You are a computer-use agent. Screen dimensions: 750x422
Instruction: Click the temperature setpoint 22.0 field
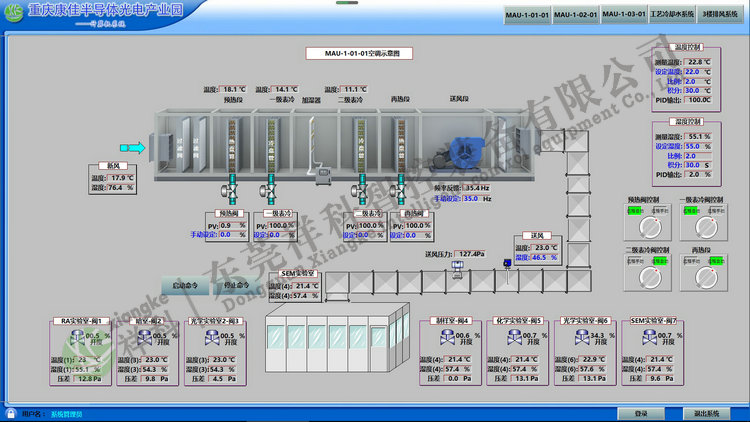tap(697, 71)
